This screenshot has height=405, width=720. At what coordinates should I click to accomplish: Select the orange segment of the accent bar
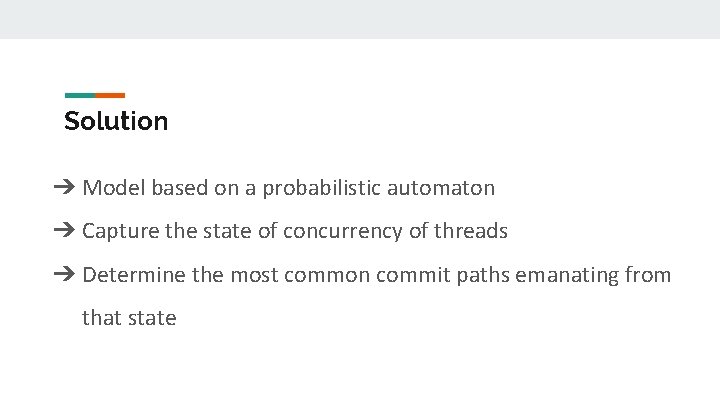pyautogui.click(x=110, y=96)
